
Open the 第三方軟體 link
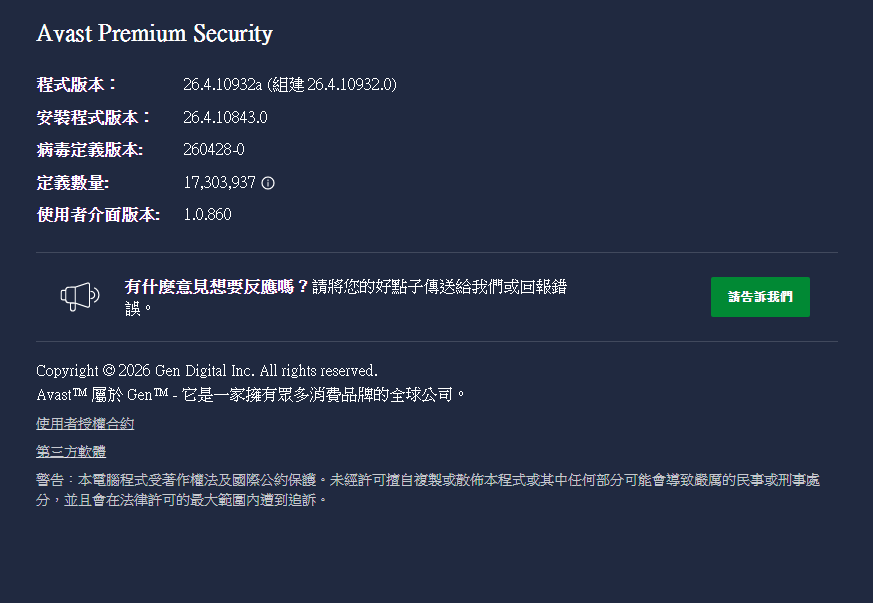(71, 452)
